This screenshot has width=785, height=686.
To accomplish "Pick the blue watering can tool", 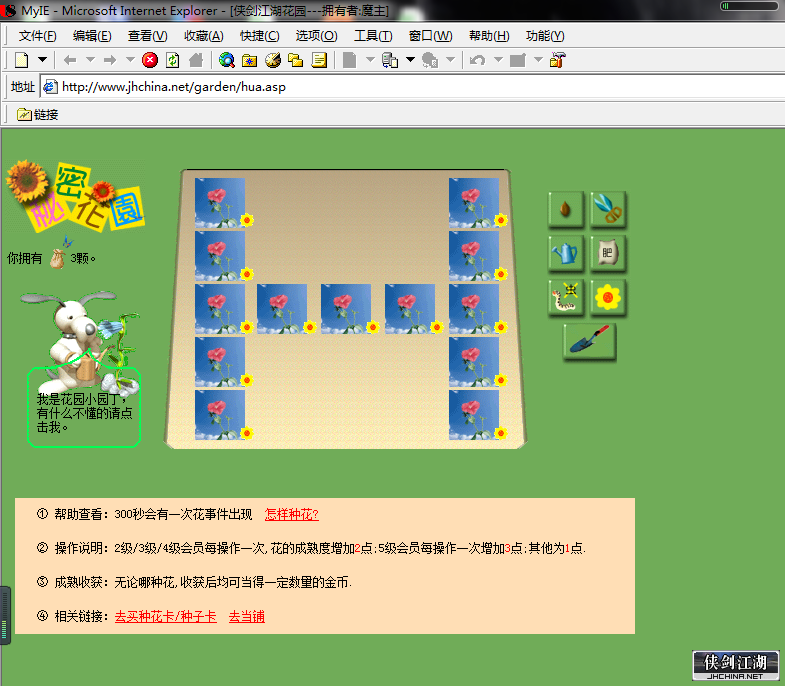I will (x=566, y=253).
